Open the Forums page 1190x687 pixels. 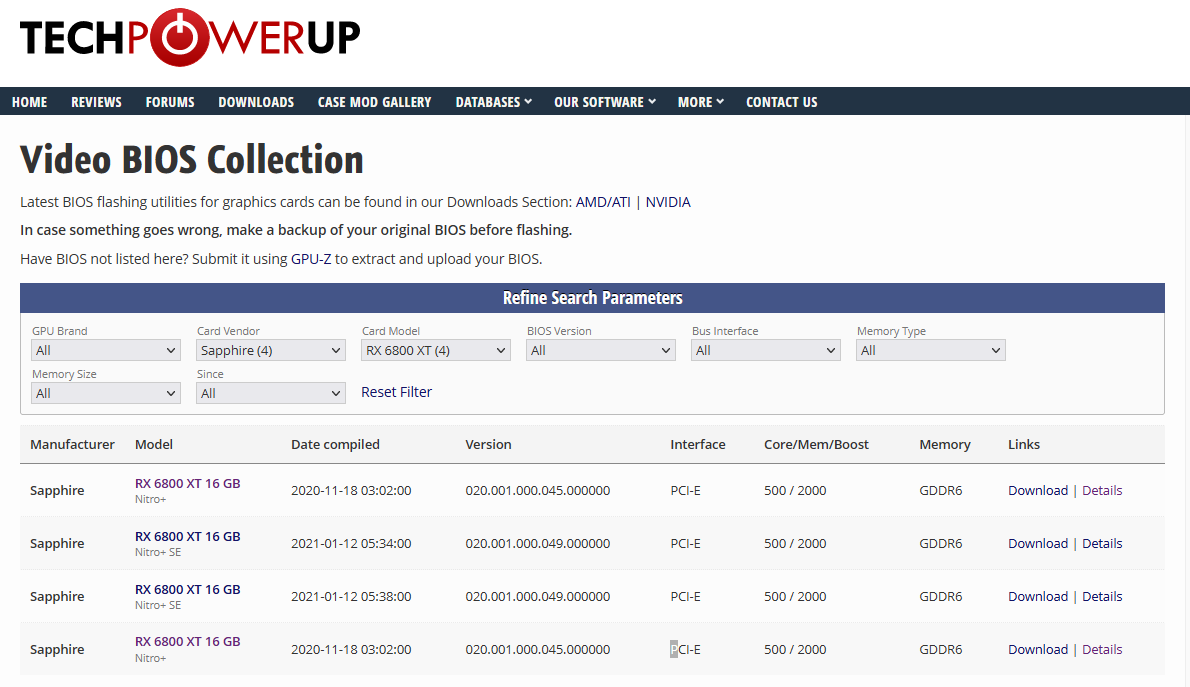coord(170,102)
